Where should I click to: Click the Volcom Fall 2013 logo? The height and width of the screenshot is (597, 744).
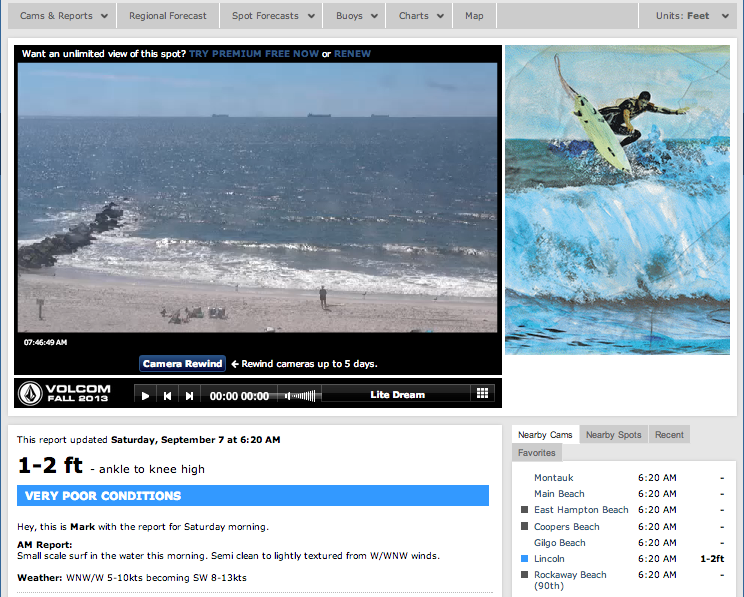[x=67, y=393]
